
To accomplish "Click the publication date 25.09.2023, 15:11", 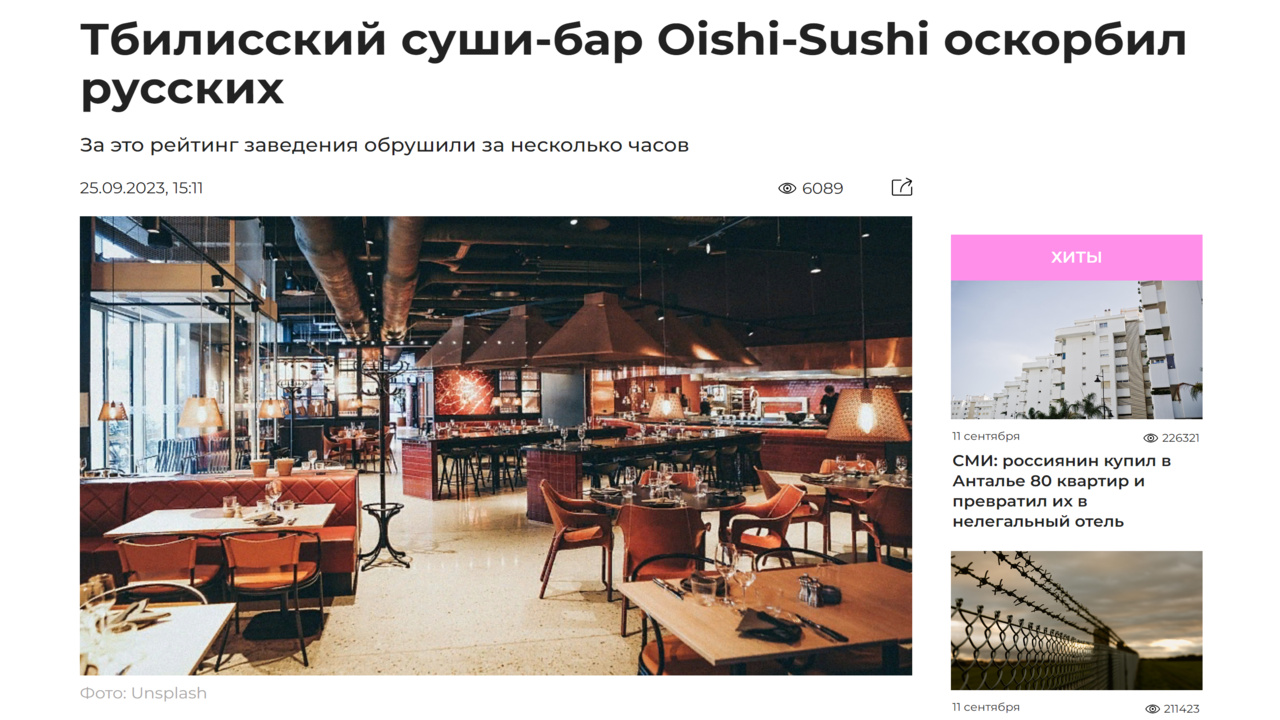I will [141, 188].
